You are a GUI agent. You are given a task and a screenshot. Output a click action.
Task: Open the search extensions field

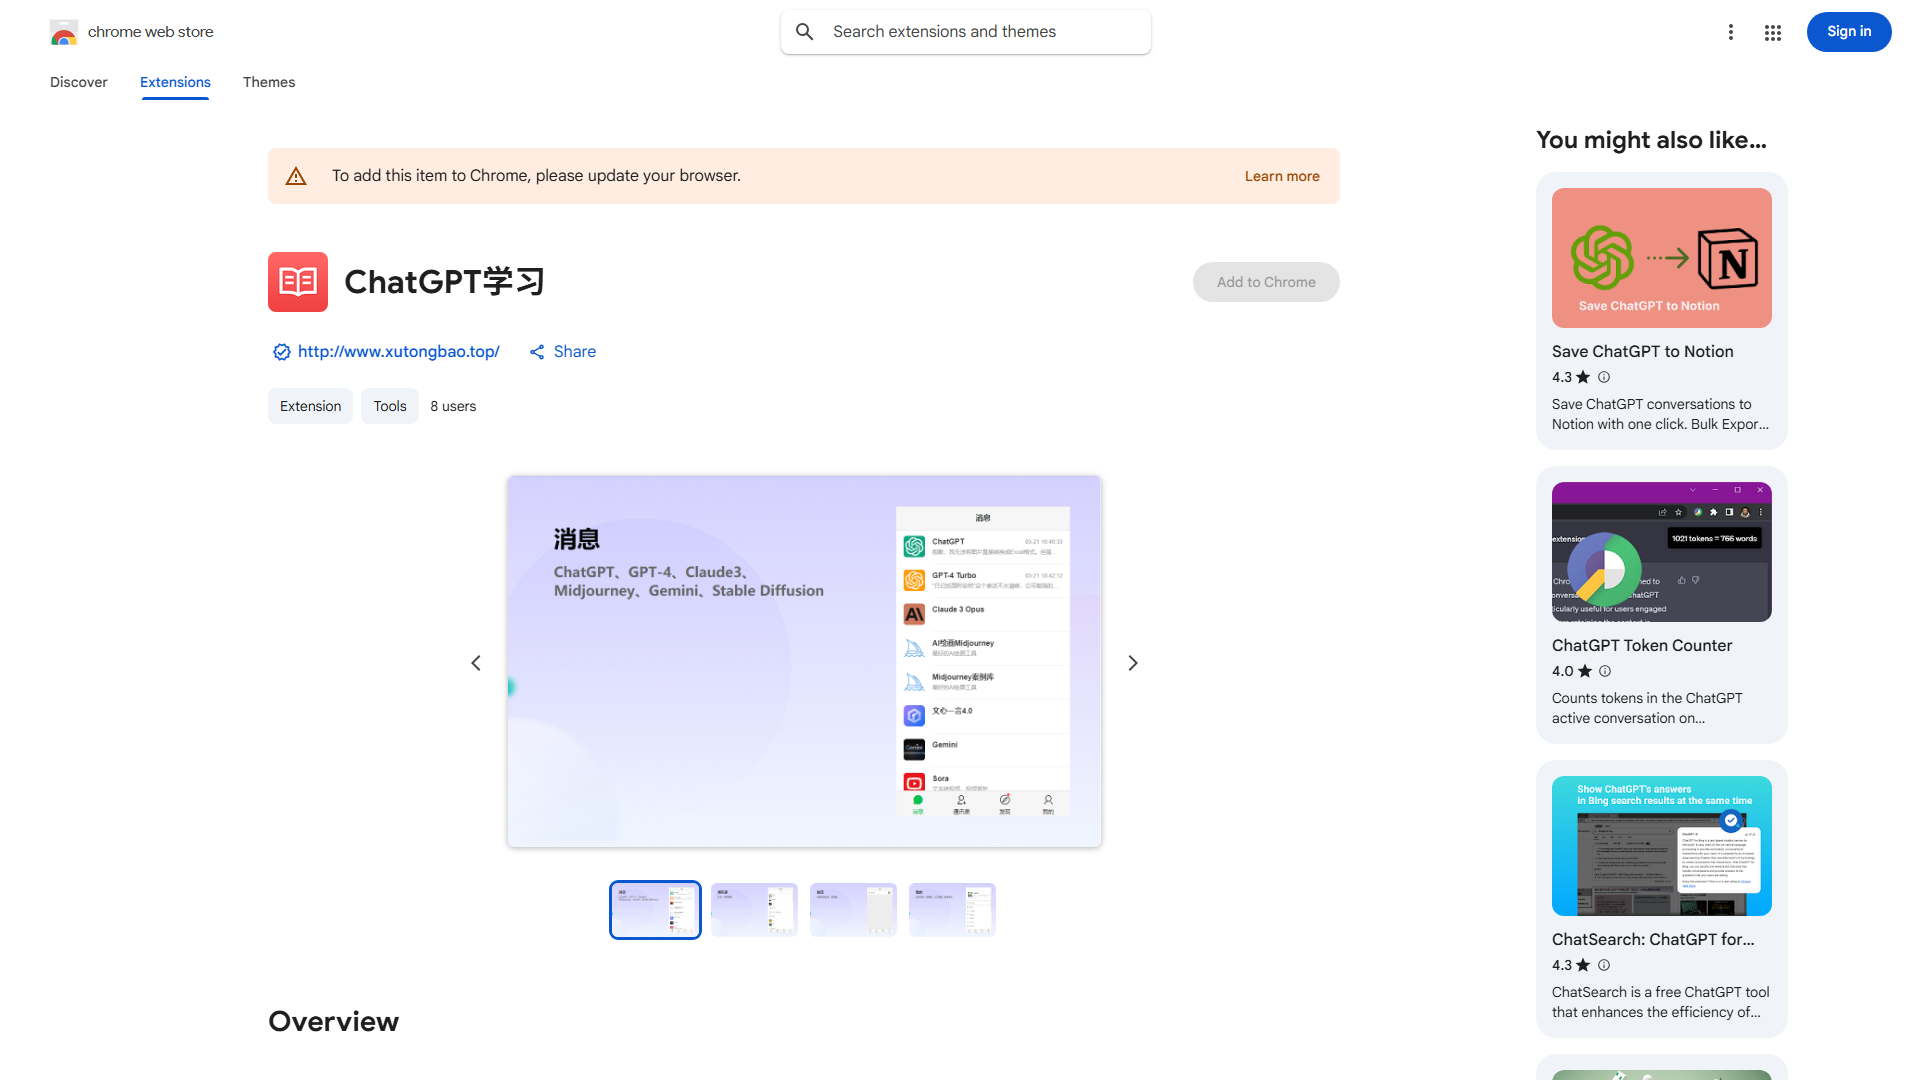click(x=965, y=31)
